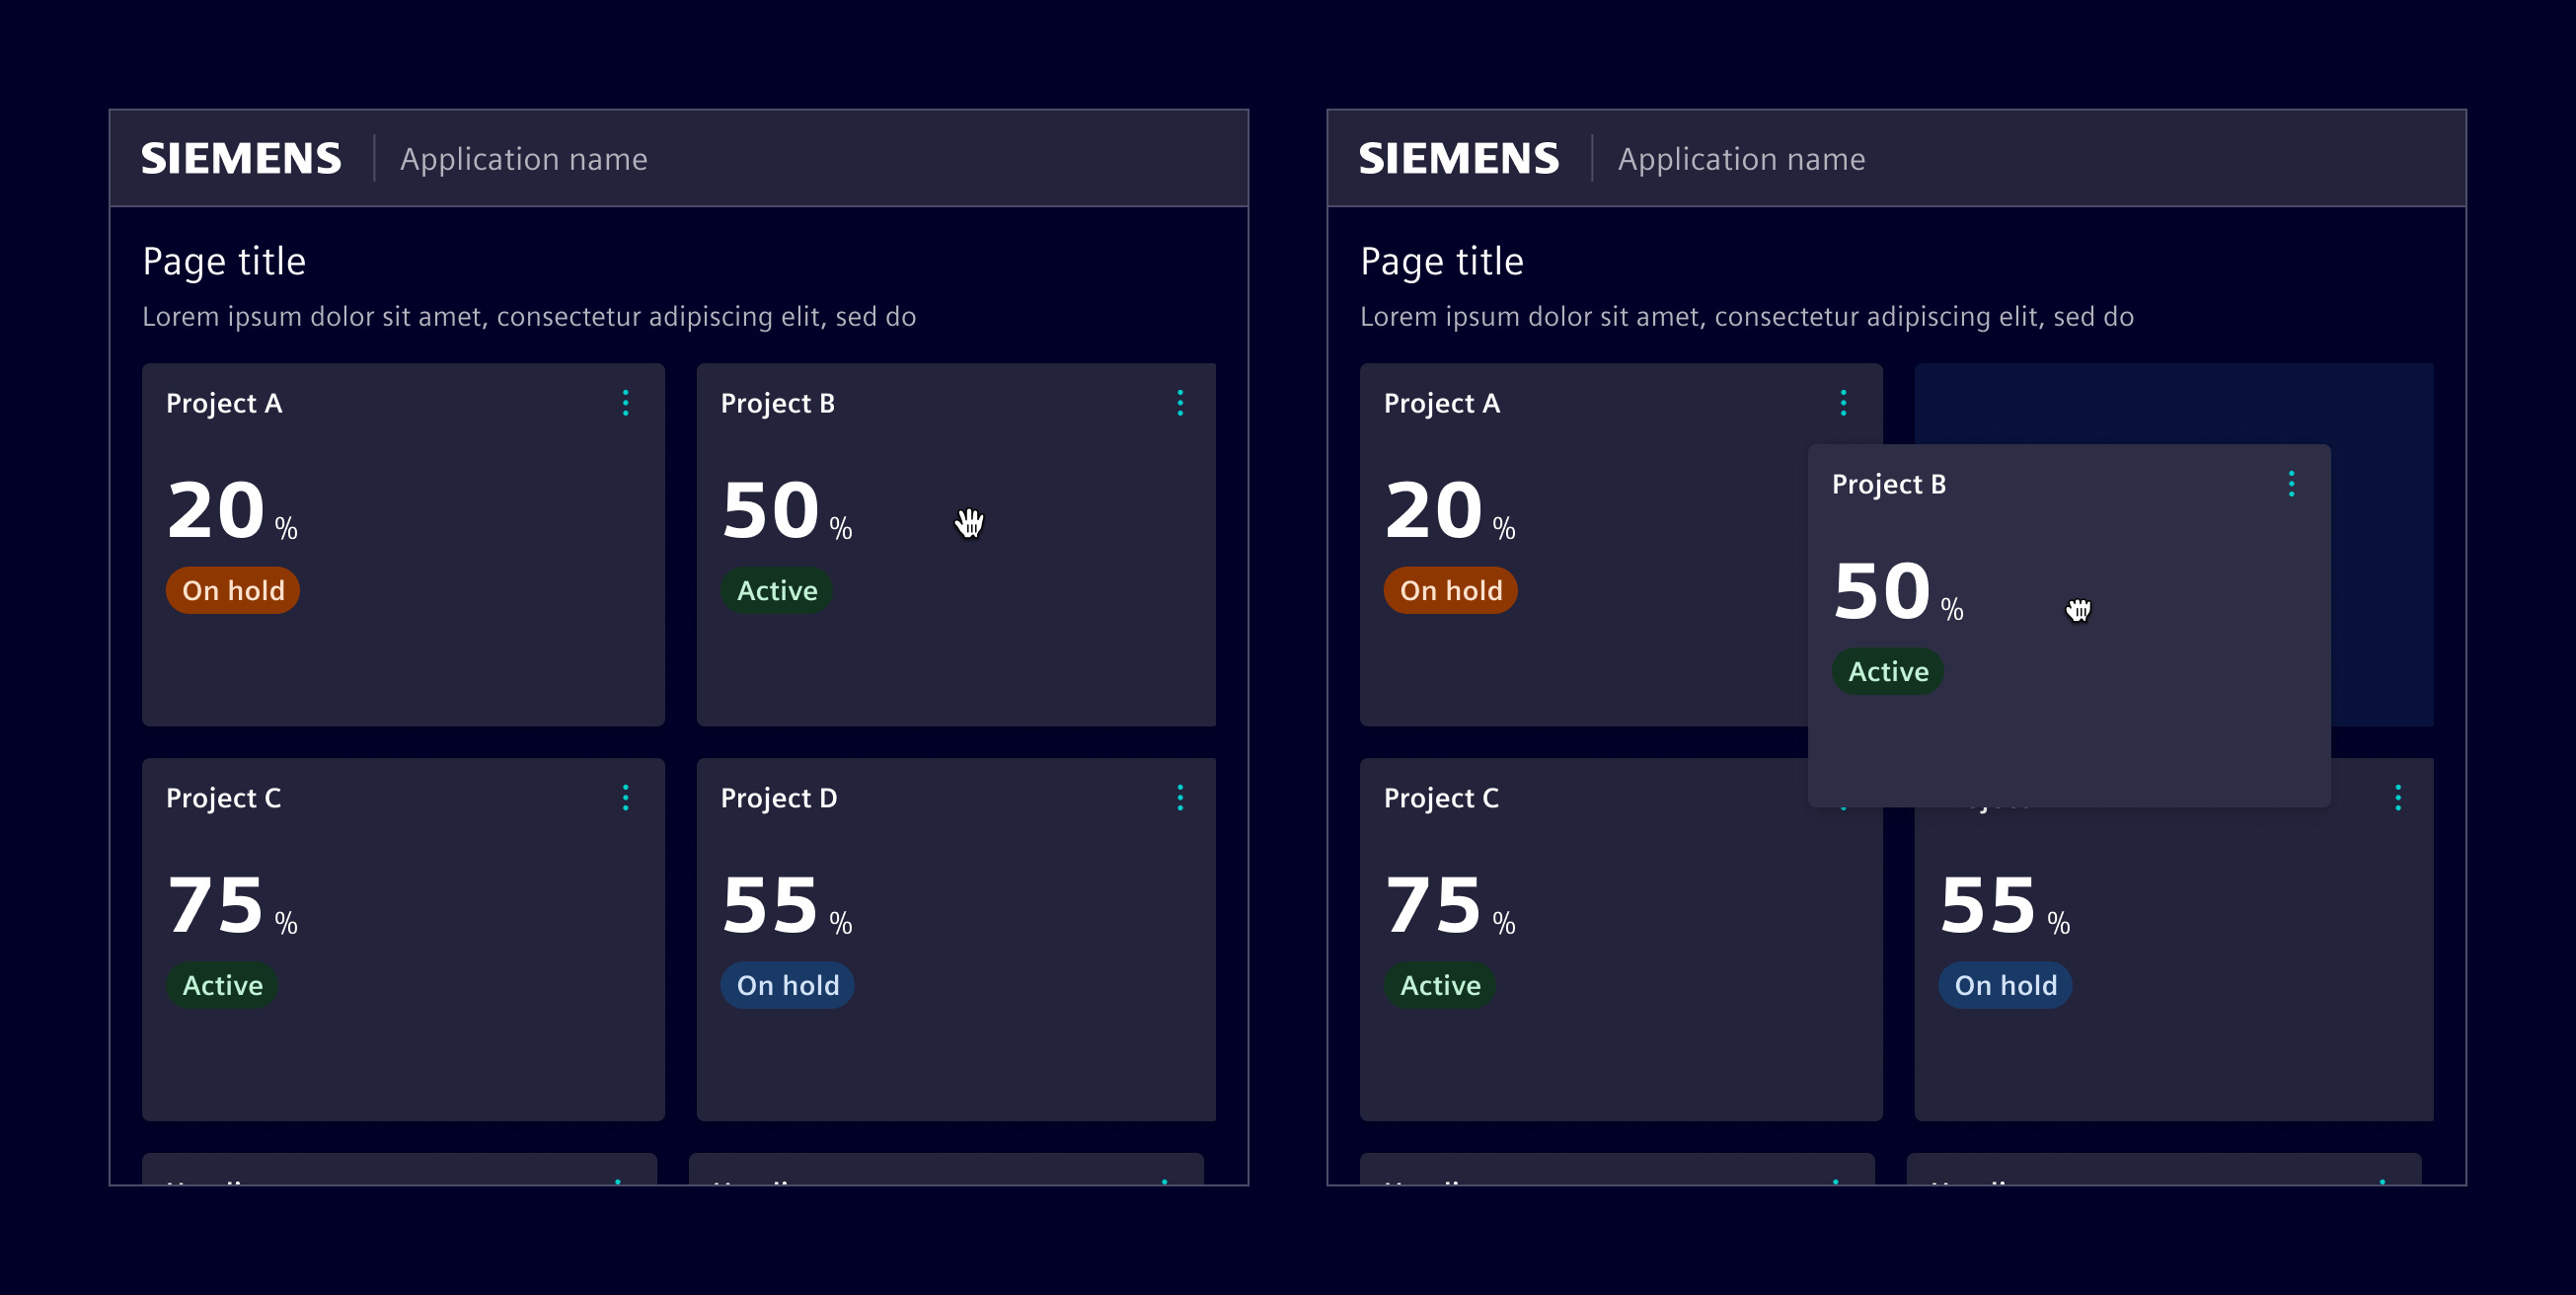This screenshot has width=2576, height=1295.
Task: Open kebab menu of right panel's 55% card
Action: 2397,798
